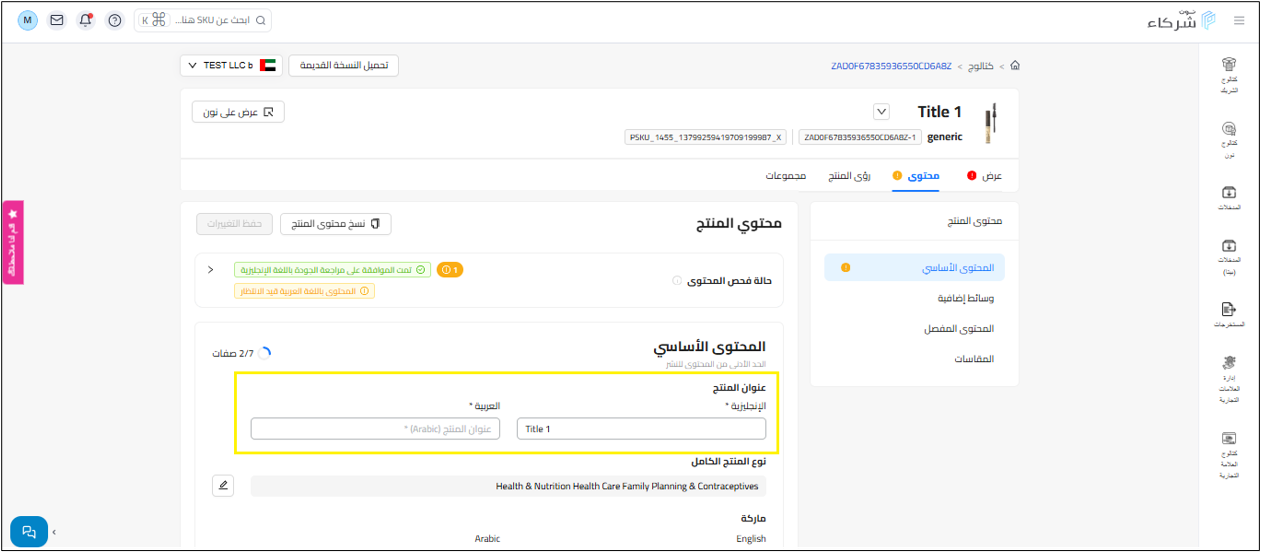The width and height of the screenshot is (1261, 552).
Task: Click the Arabic product title input field
Action: click(375, 429)
